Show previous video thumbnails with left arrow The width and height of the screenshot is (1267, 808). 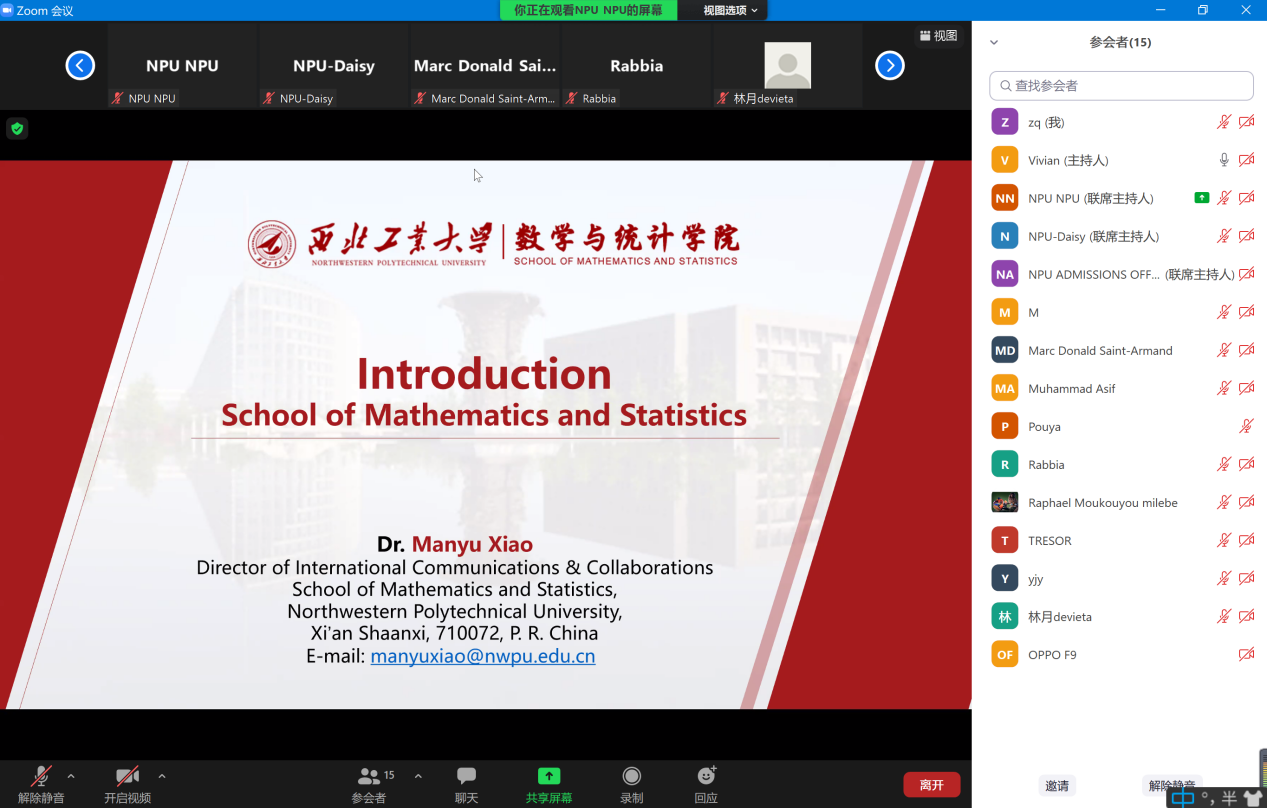[80, 66]
